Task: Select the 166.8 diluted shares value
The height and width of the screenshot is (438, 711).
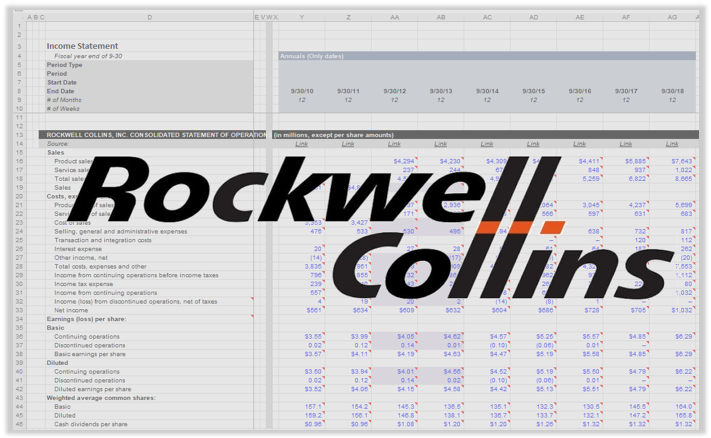Action: pos(684,415)
